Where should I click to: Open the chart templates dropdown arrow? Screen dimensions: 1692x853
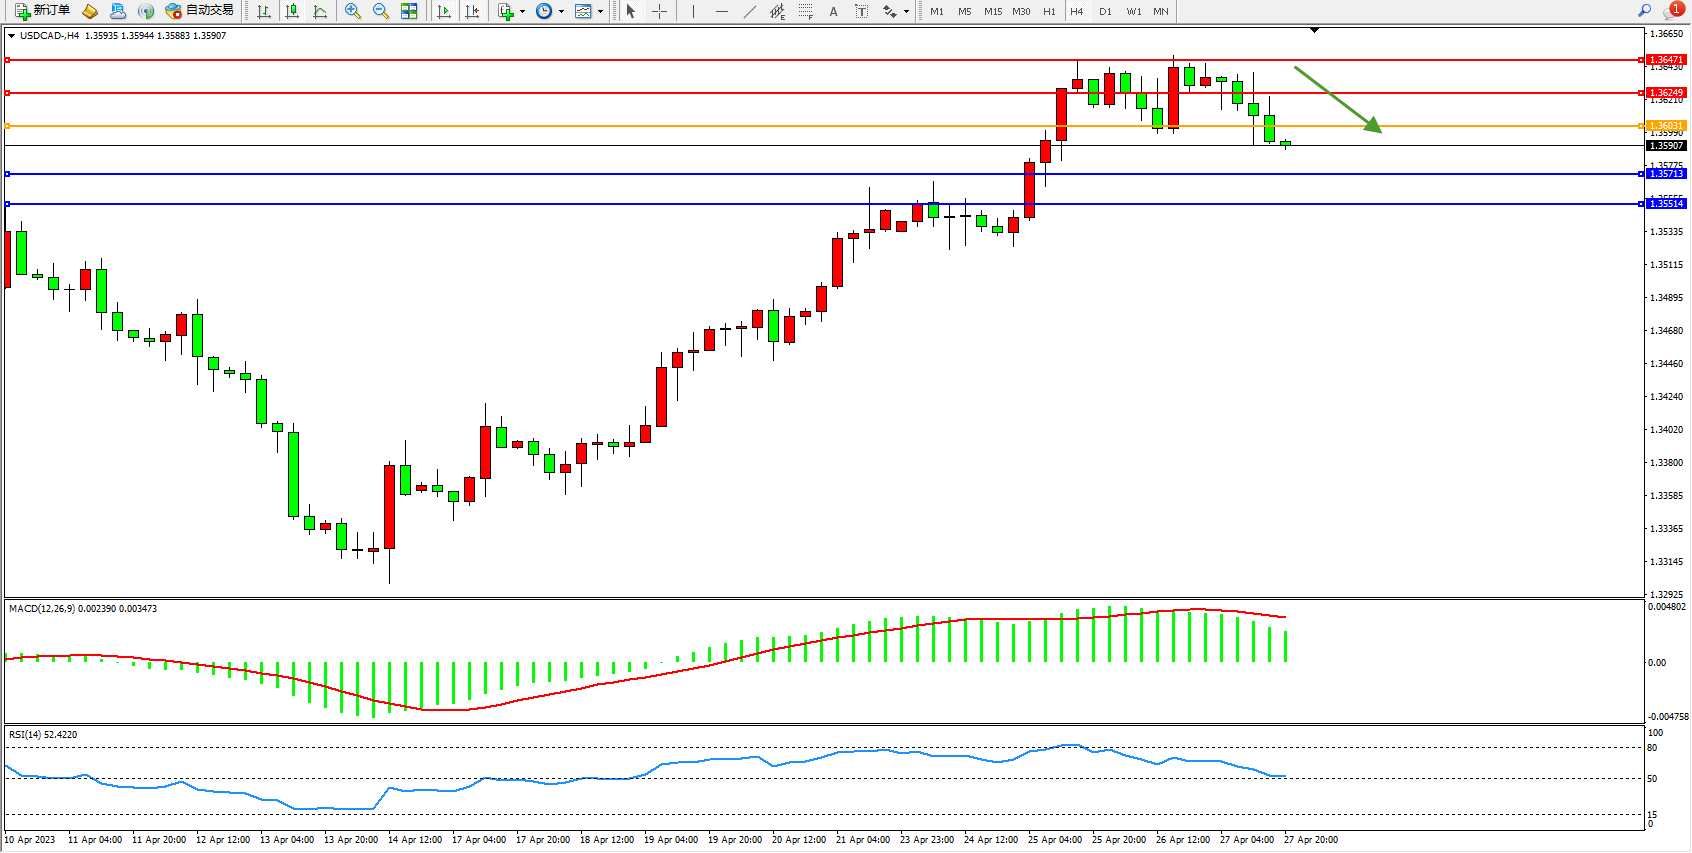[x=600, y=12]
